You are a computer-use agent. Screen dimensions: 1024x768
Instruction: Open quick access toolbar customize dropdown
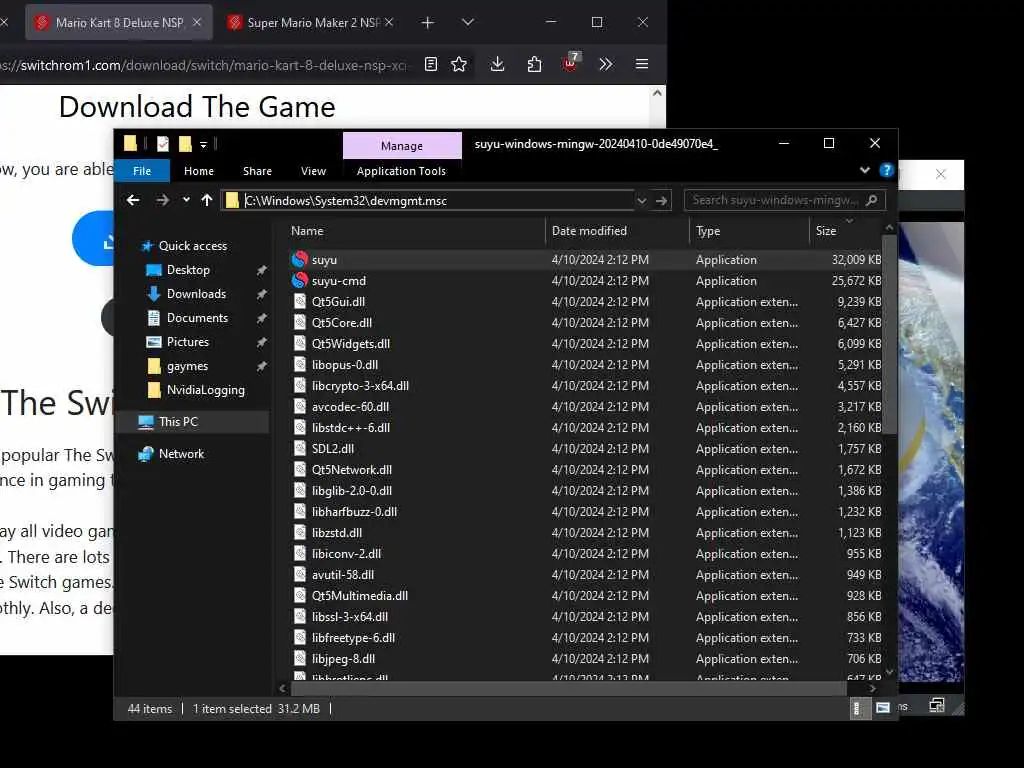point(204,144)
